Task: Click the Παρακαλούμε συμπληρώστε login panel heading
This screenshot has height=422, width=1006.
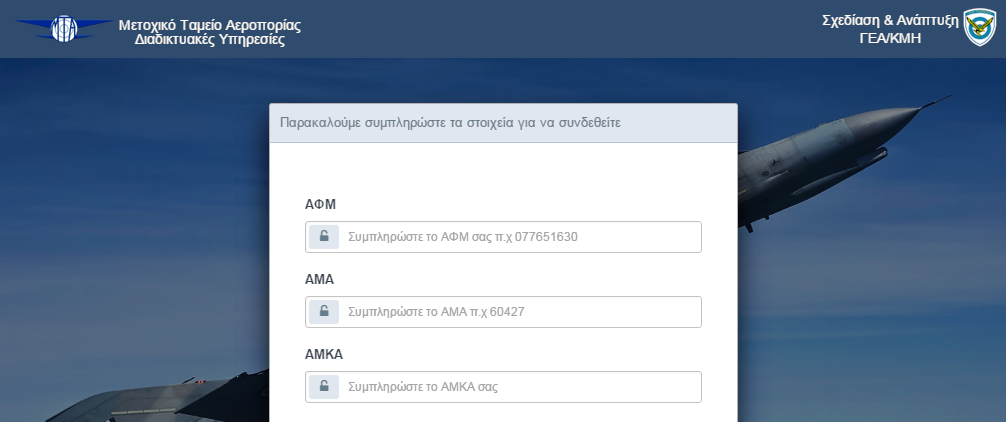Action: (x=451, y=124)
